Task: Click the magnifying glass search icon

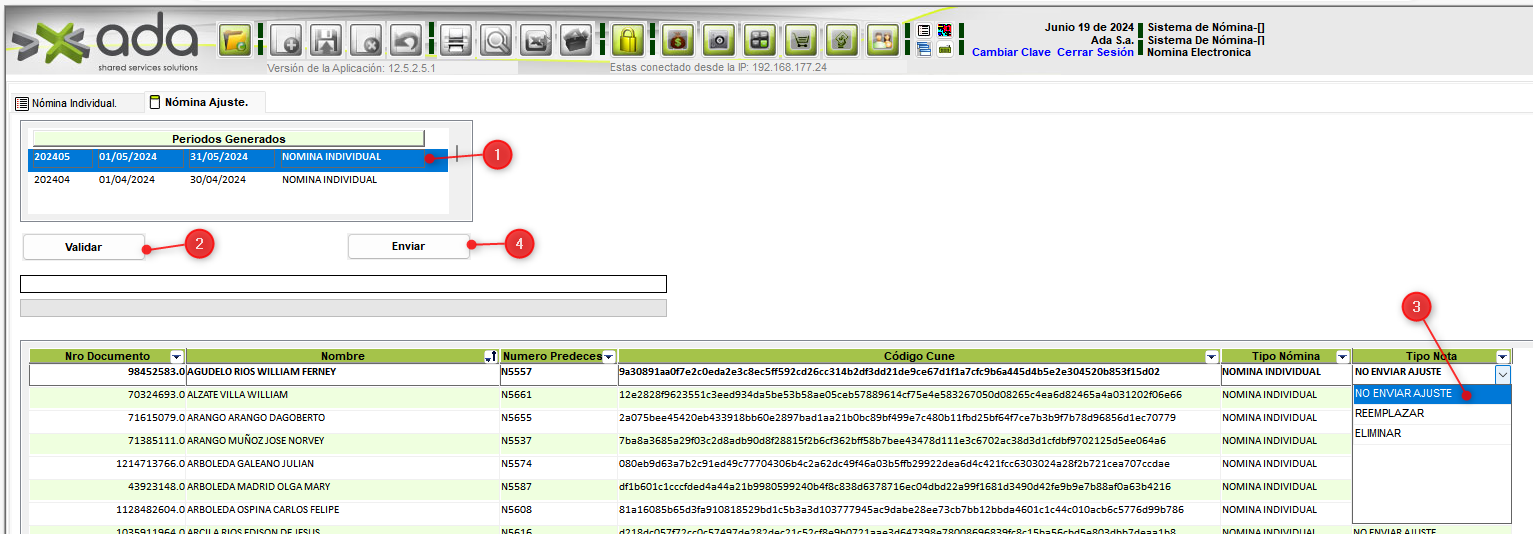Action: point(495,41)
